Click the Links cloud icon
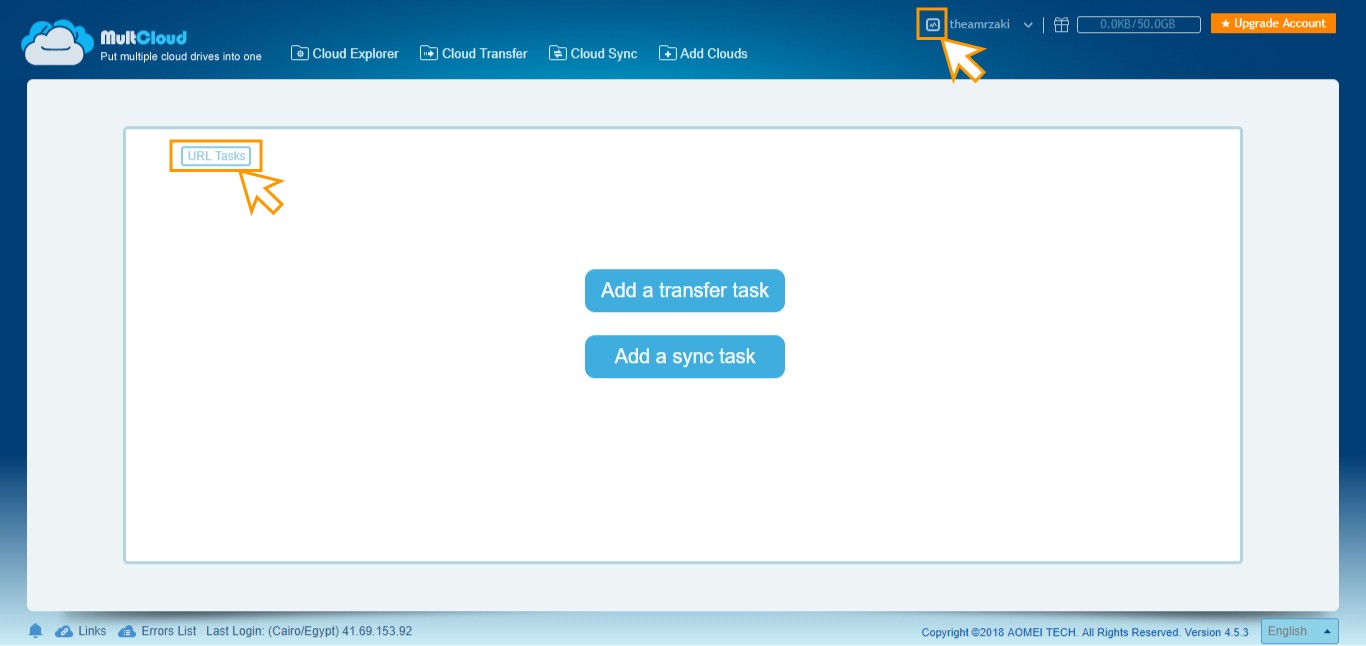This screenshot has width=1366, height=646. 64,631
